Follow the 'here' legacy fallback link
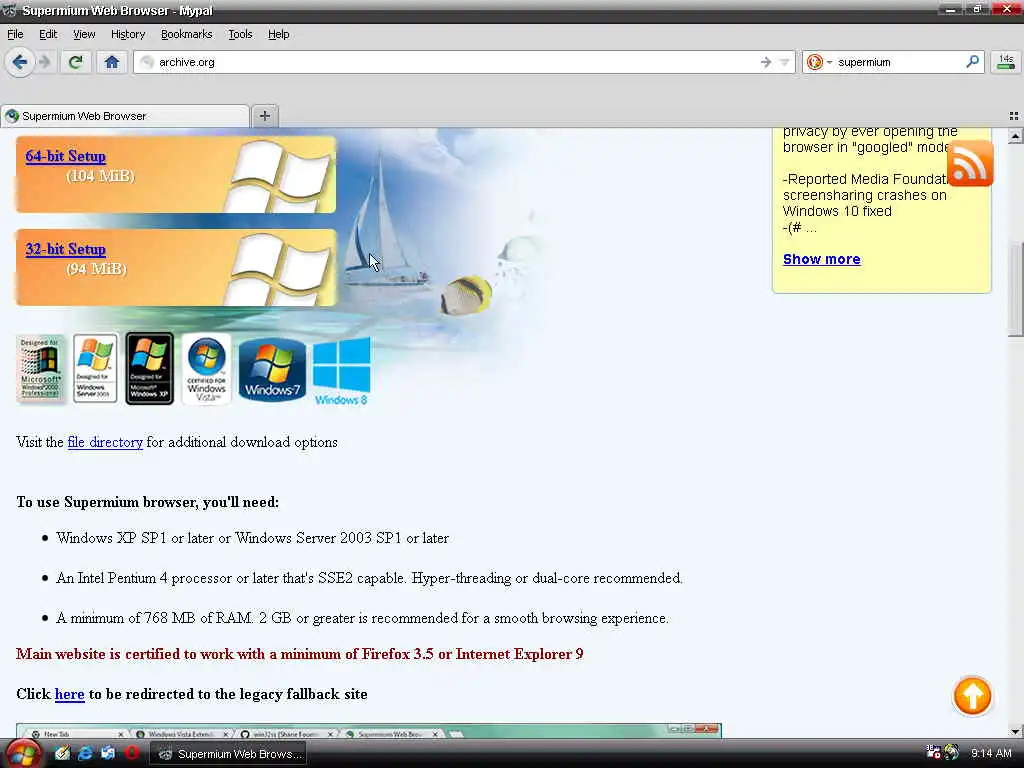Image resolution: width=1024 pixels, height=768 pixels. tap(69, 694)
